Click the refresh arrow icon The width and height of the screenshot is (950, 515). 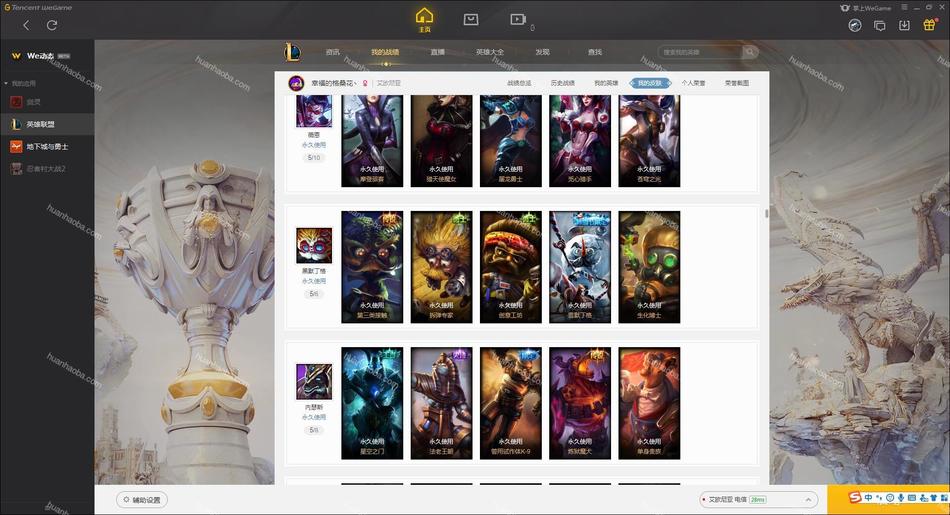pos(52,25)
